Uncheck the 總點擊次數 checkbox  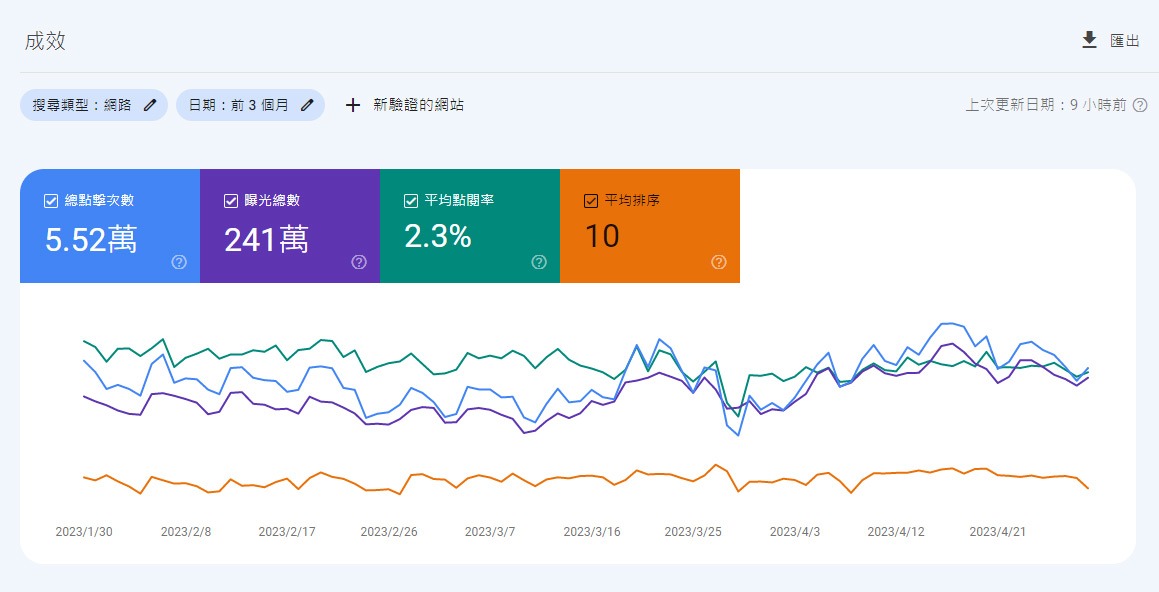point(51,201)
